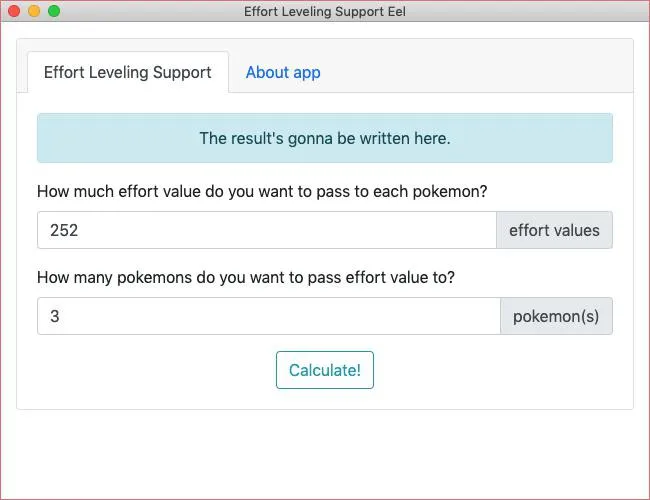The width and height of the screenshot is (650, 500).
Task: Close the window with red button
Action: pos(14,11)
